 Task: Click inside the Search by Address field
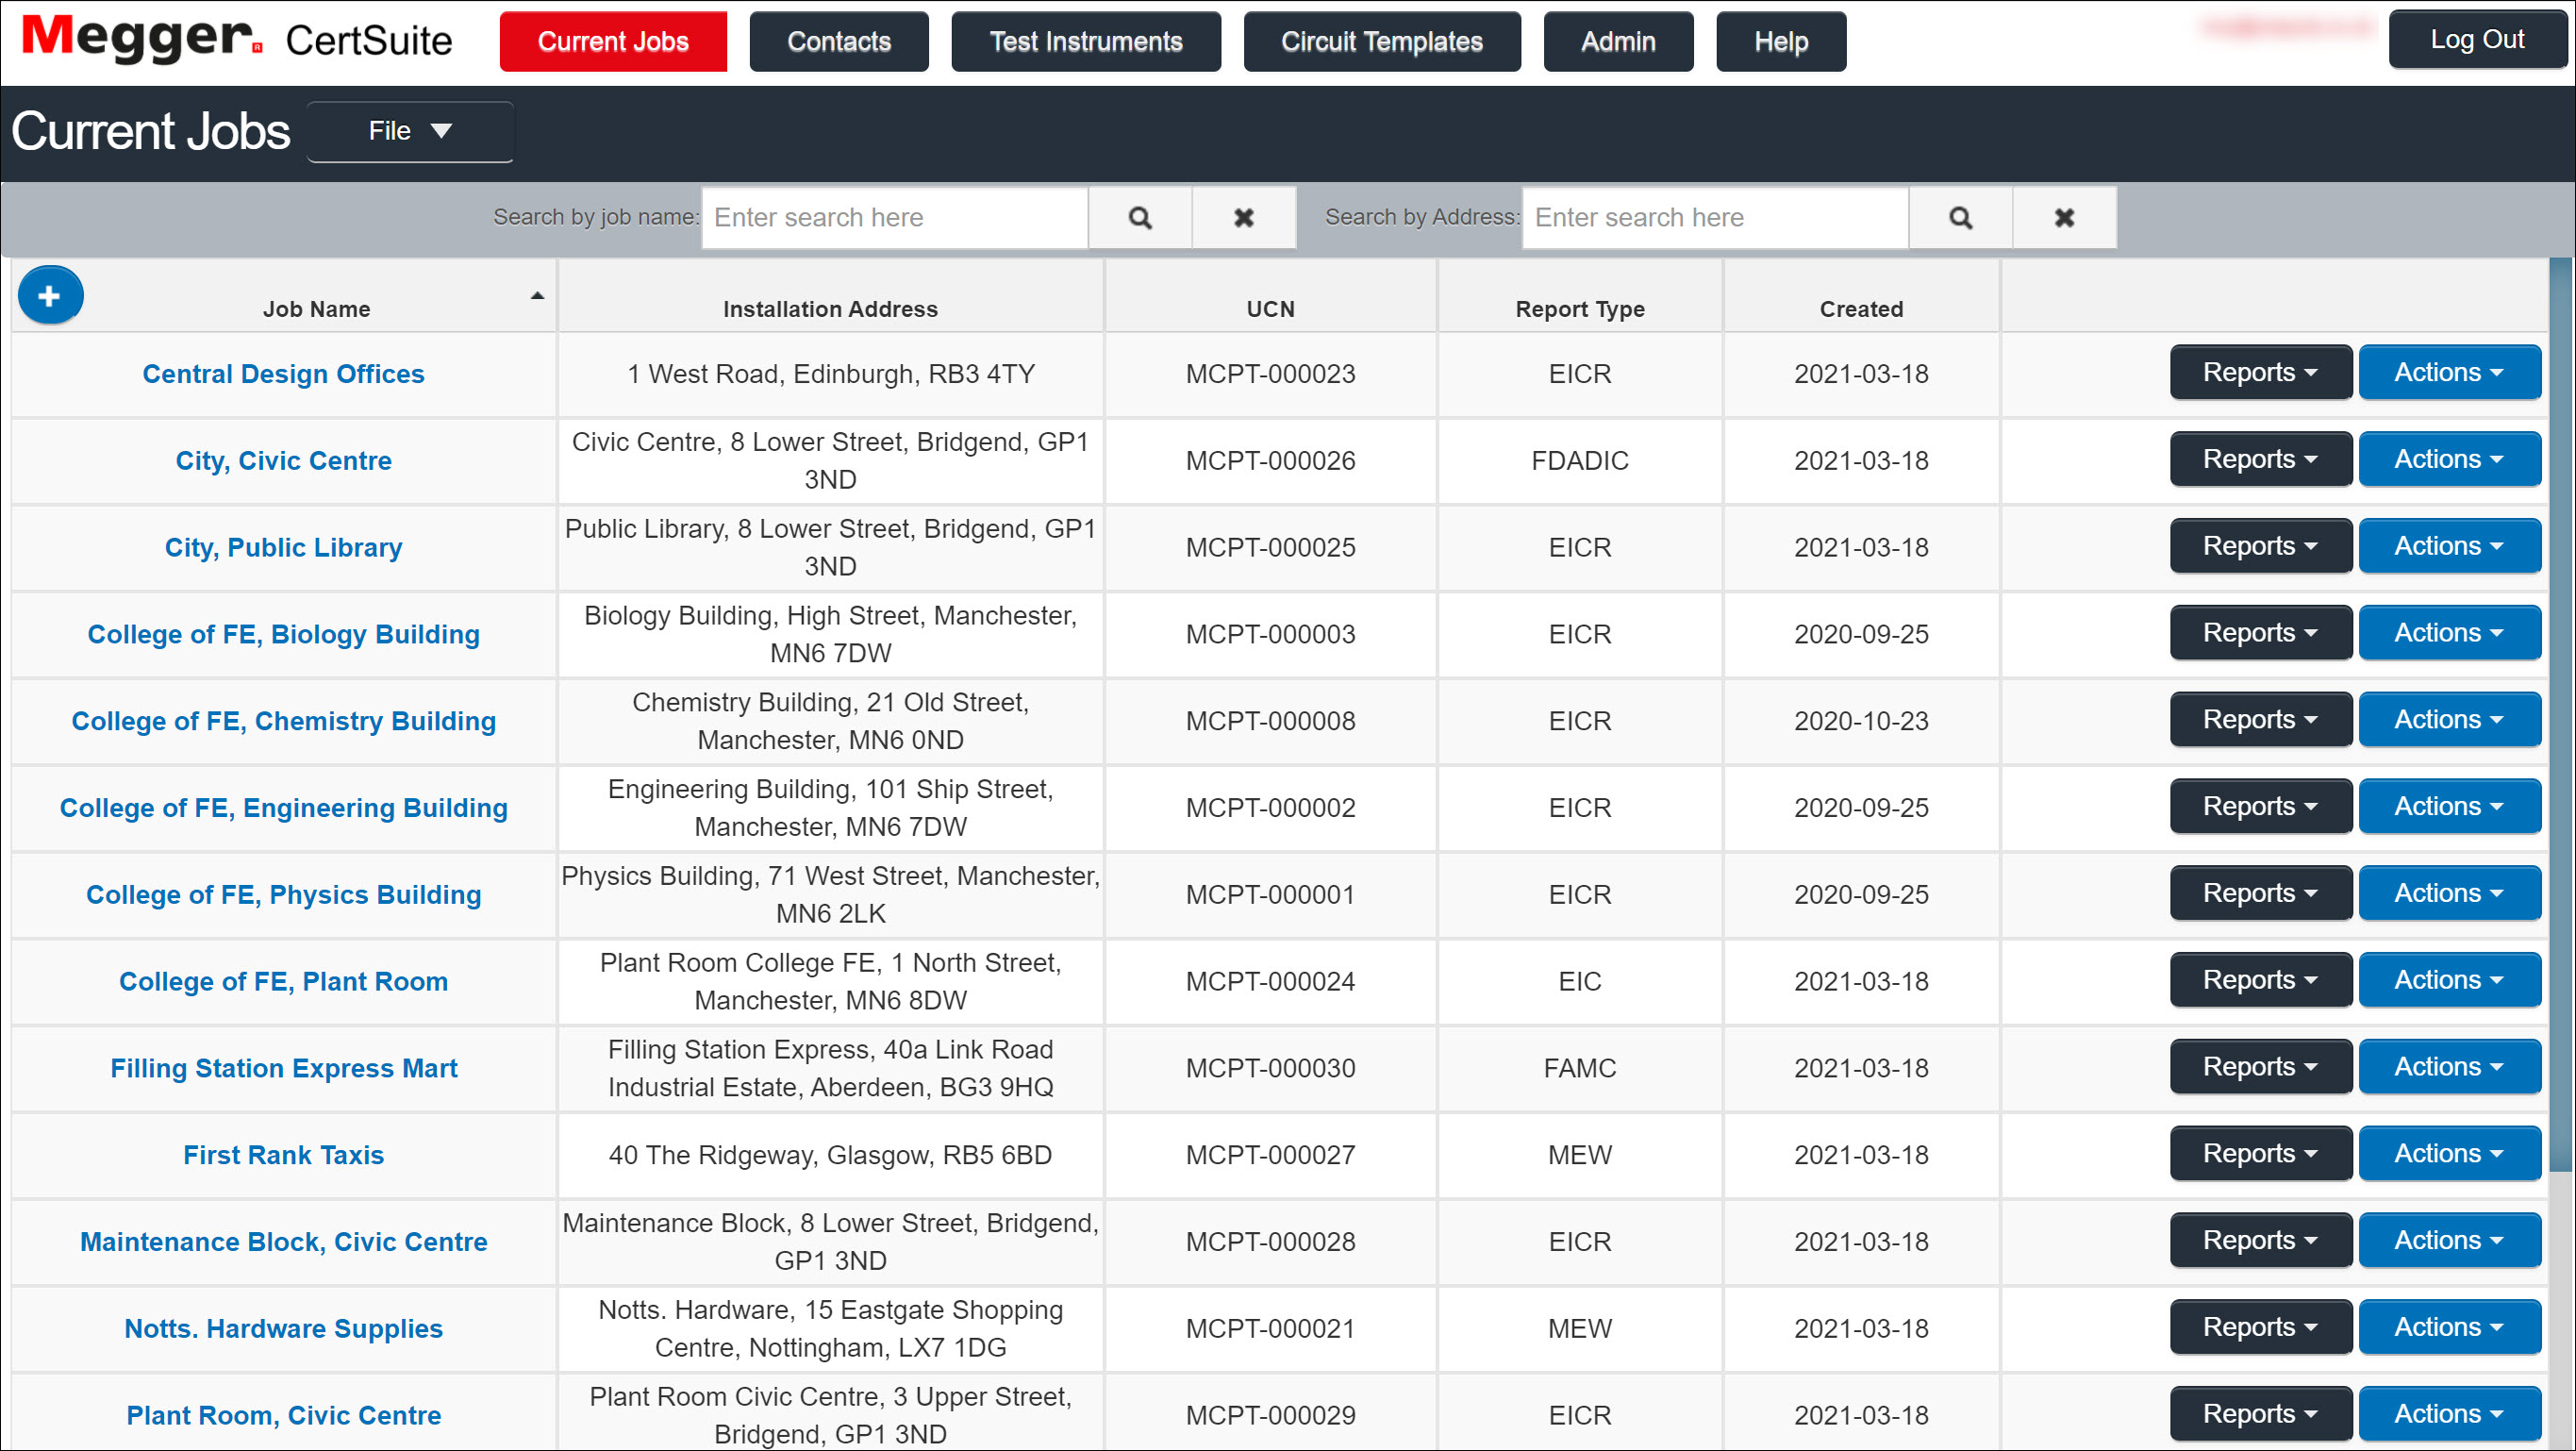coord(1713,217)
